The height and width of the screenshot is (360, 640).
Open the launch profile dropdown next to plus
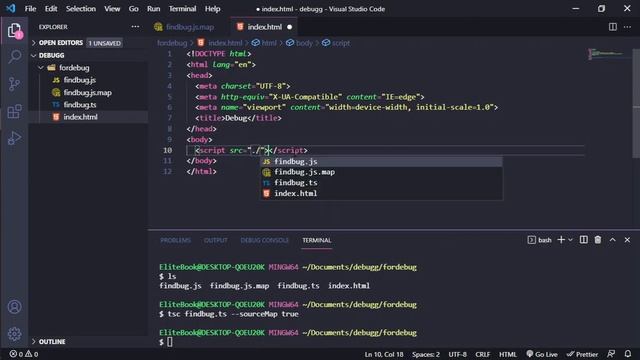click(x=571, y=240)
